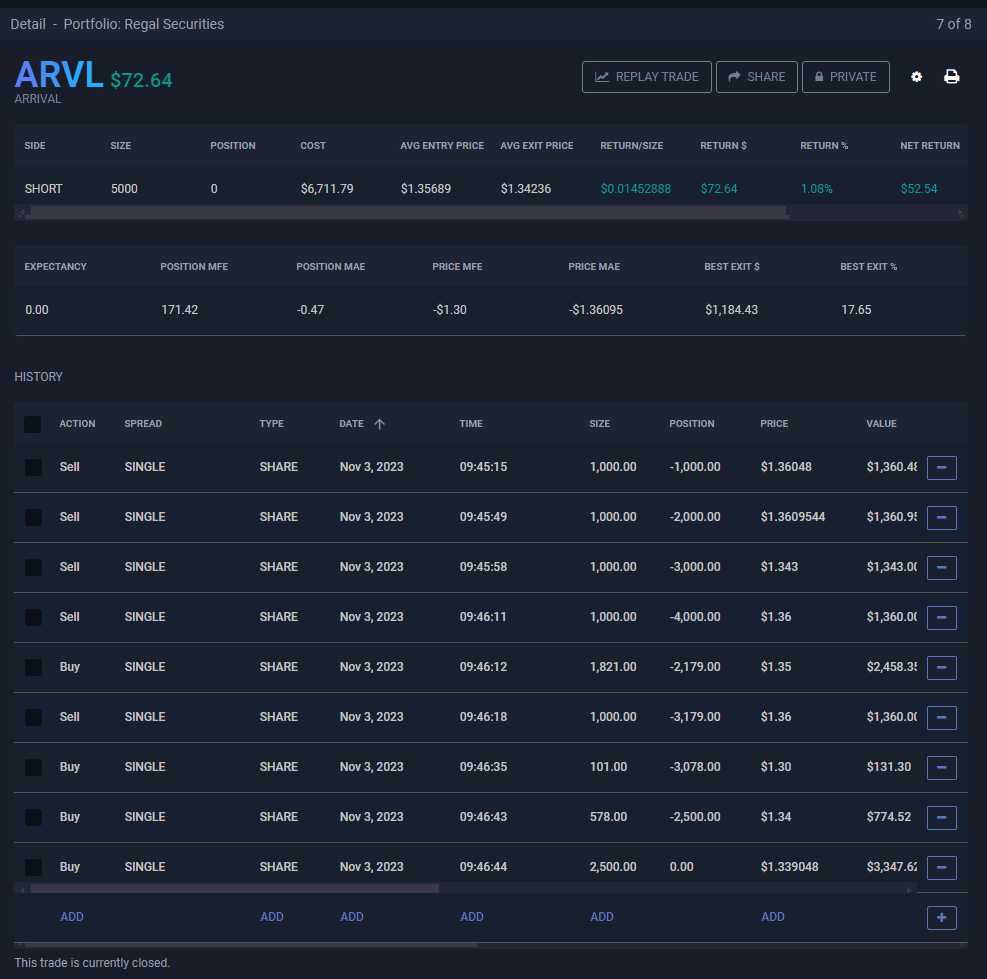This screenshot has width=987, height=979.
Task: Click the summary scrollbar right arrow
Action: [960, 213]
